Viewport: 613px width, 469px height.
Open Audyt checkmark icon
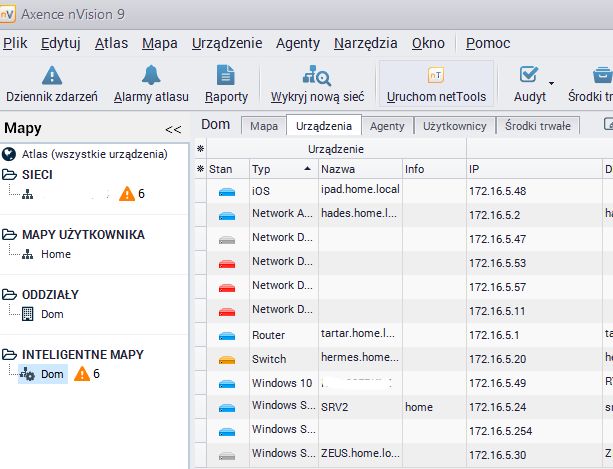pyautogui.click(x=529, y=74)
